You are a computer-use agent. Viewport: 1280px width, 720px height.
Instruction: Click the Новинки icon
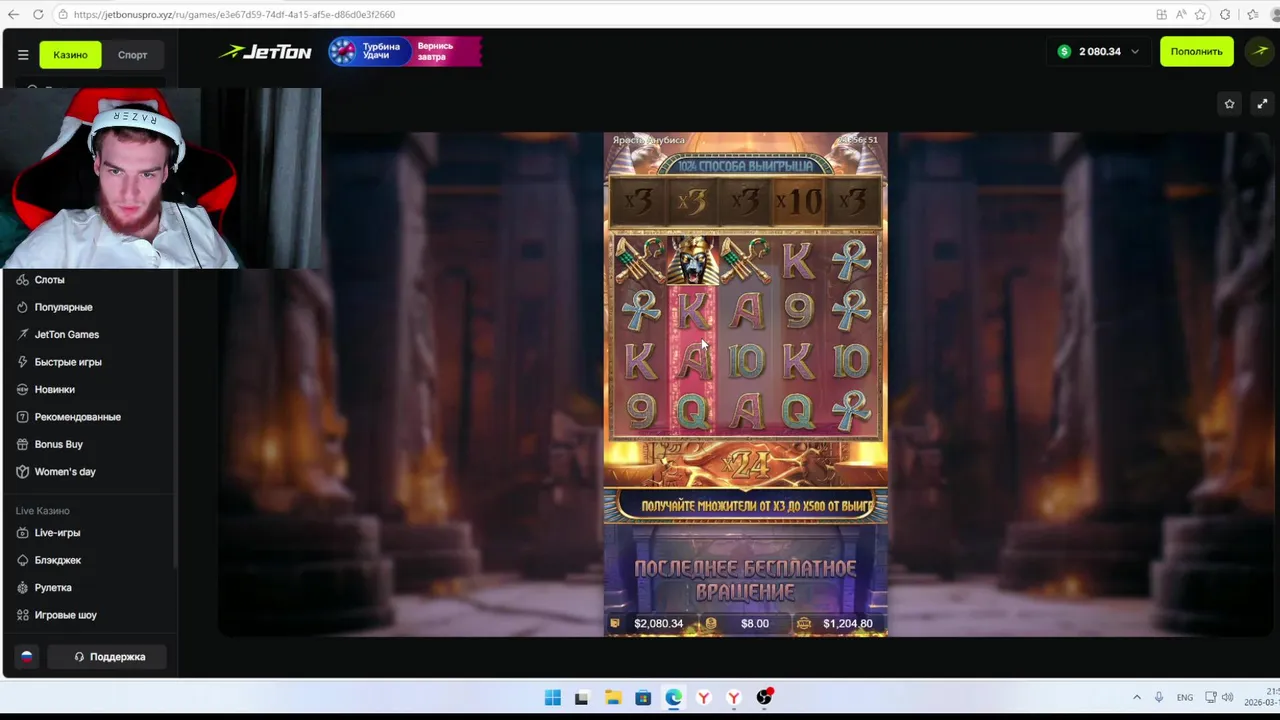coord(22,389)
